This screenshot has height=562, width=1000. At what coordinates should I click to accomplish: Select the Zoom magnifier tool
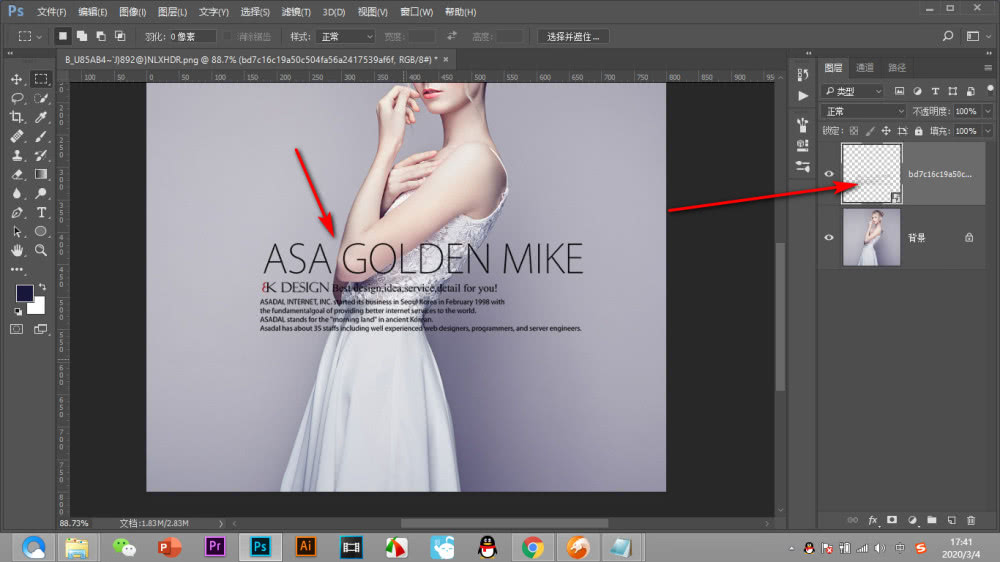click(x=42, y=250)
